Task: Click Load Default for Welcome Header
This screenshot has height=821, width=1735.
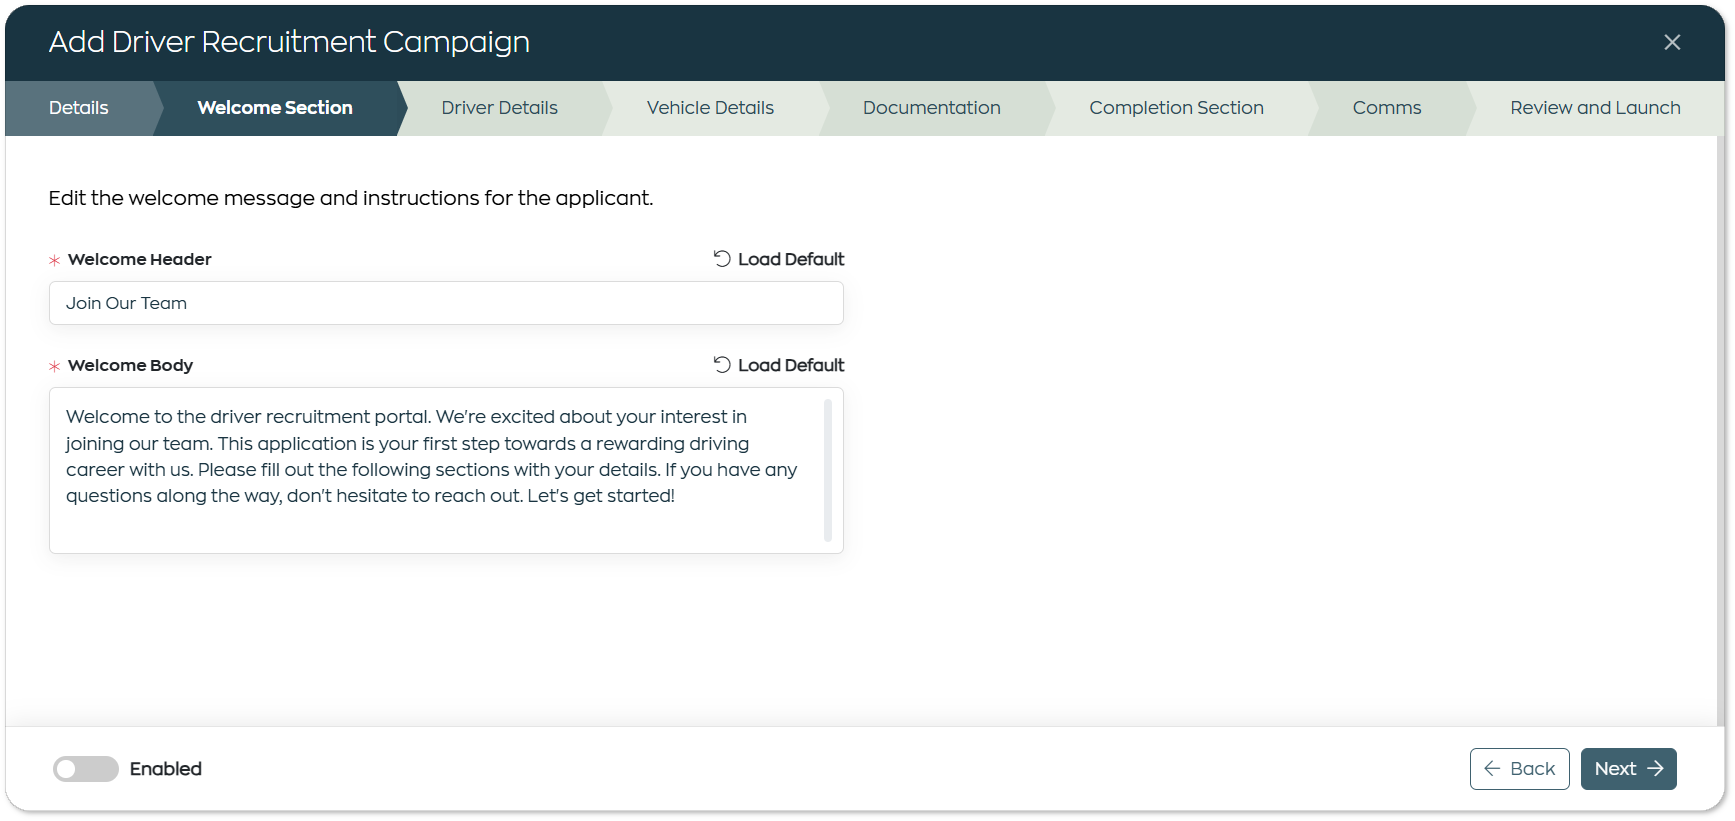Action: (x=779, y=259)
